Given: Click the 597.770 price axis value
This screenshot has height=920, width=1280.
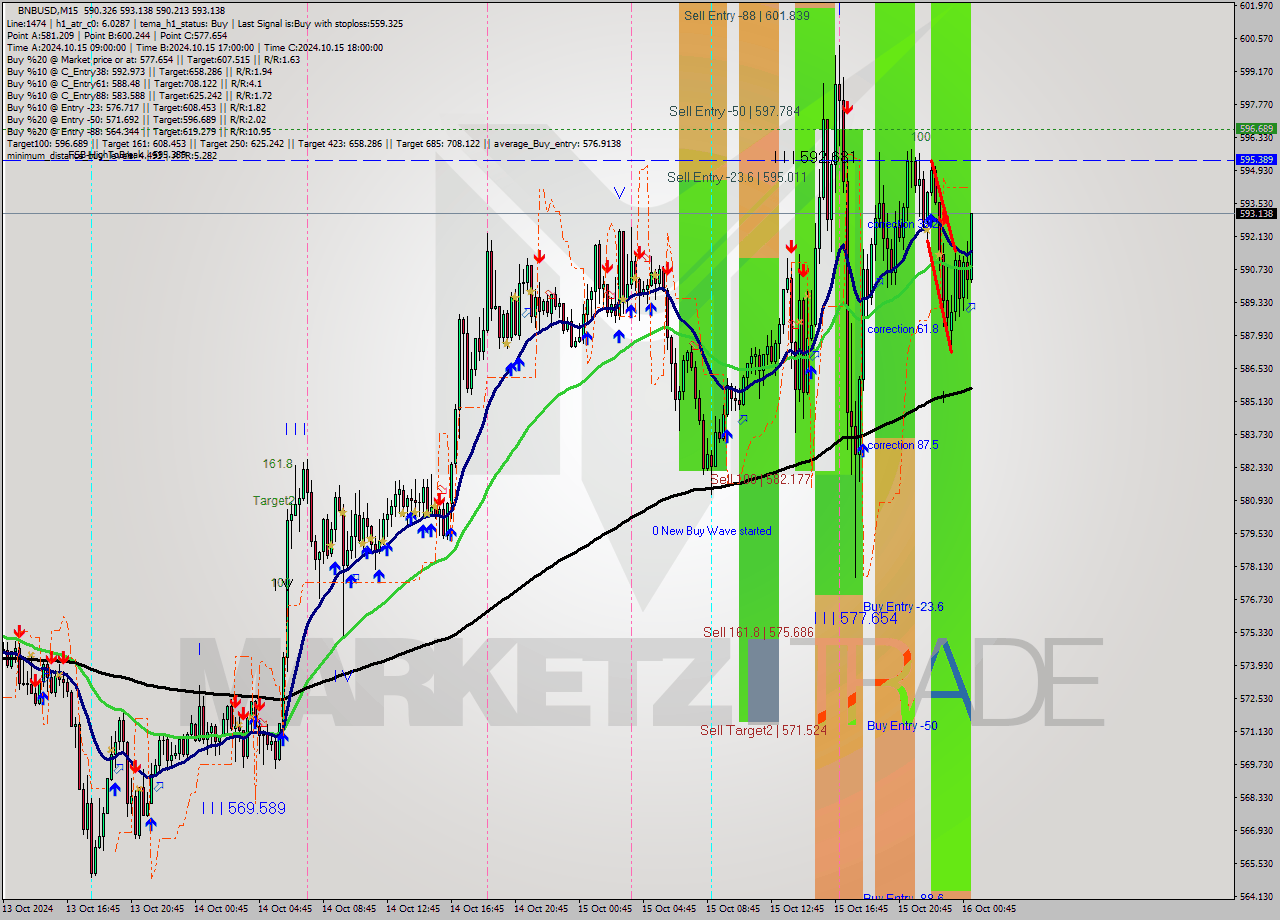Looking at the screenshot, I should tap(1256, 104).
